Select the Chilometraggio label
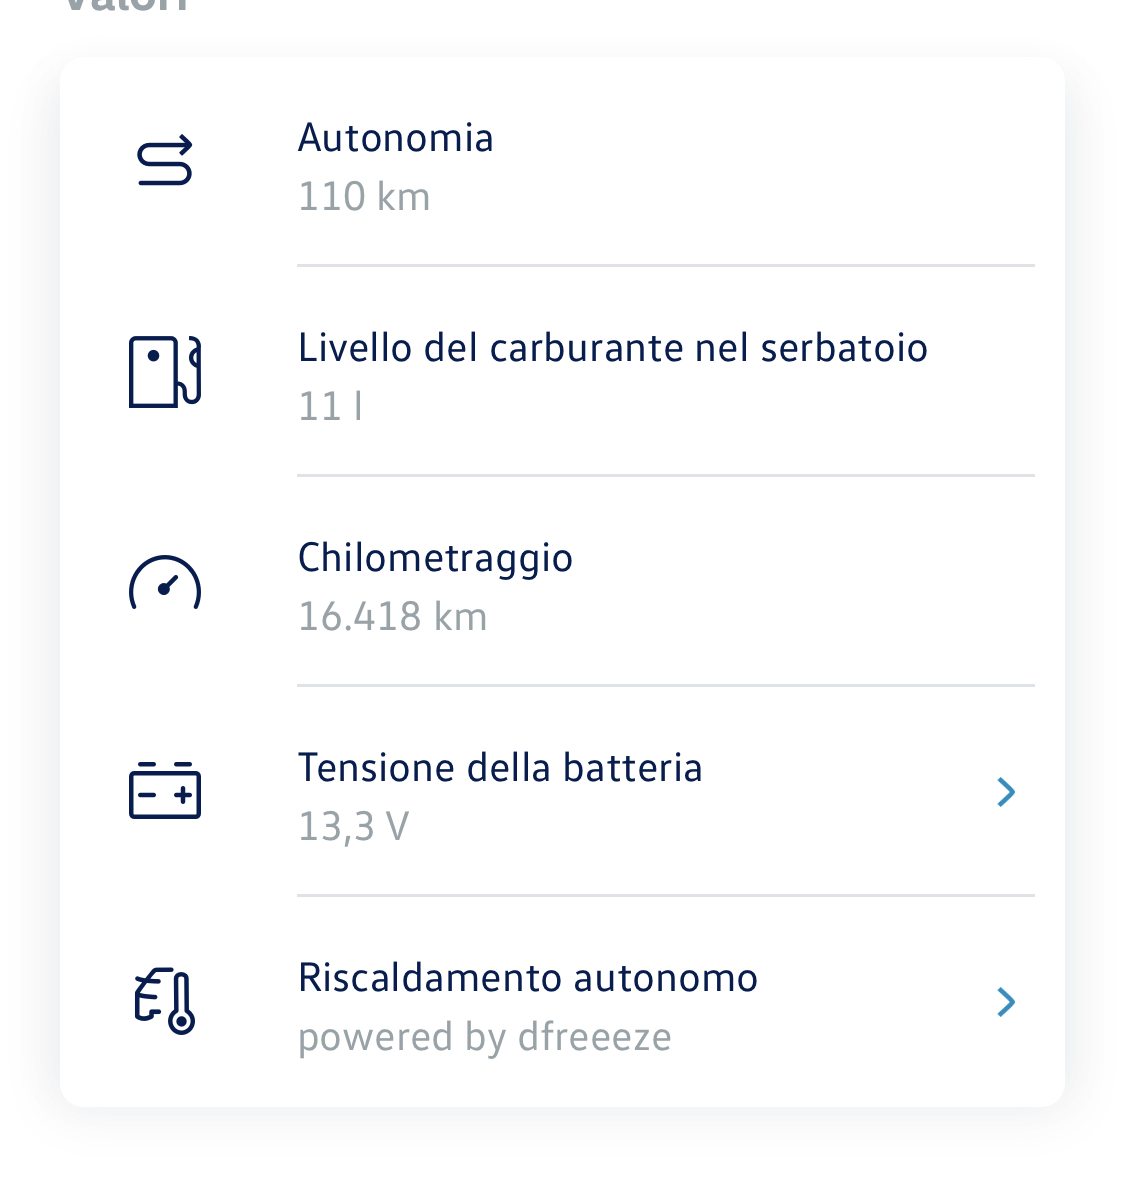The image size is (1125, 1188). 435,559
